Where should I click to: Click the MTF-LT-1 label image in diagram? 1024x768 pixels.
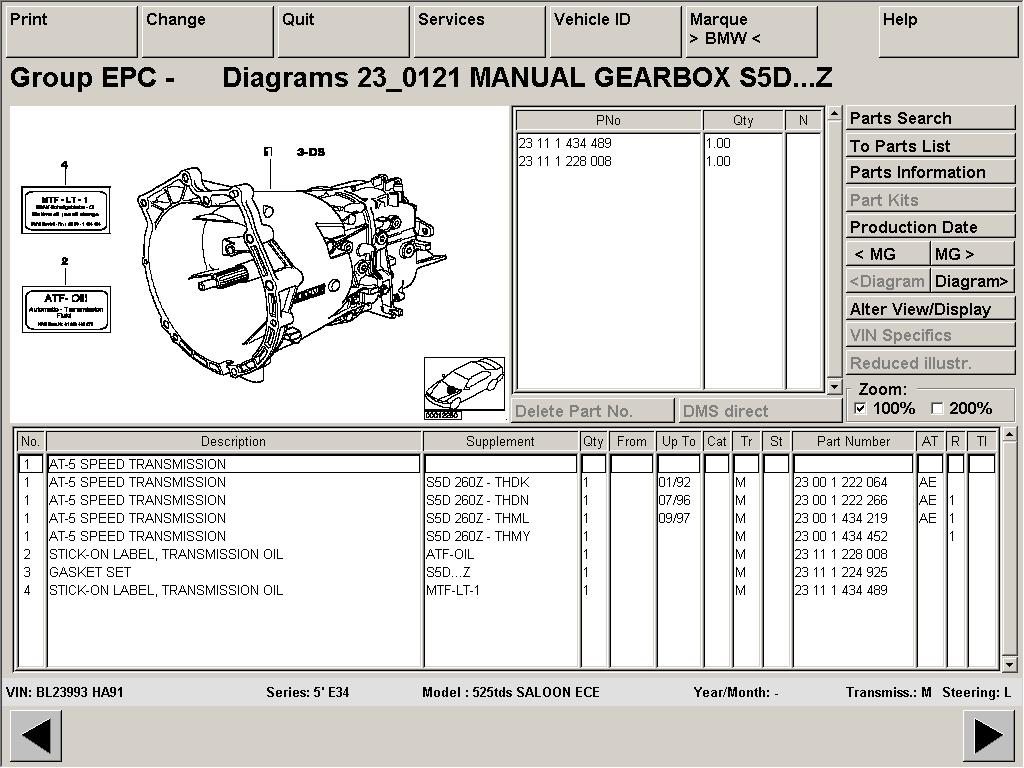[66, 210]
